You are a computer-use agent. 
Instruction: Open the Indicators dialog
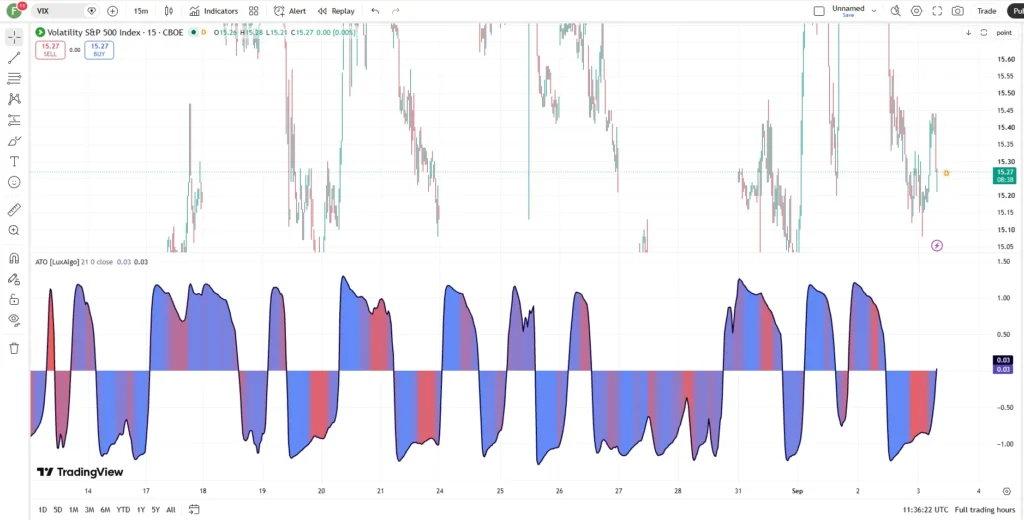coord(214,11)
